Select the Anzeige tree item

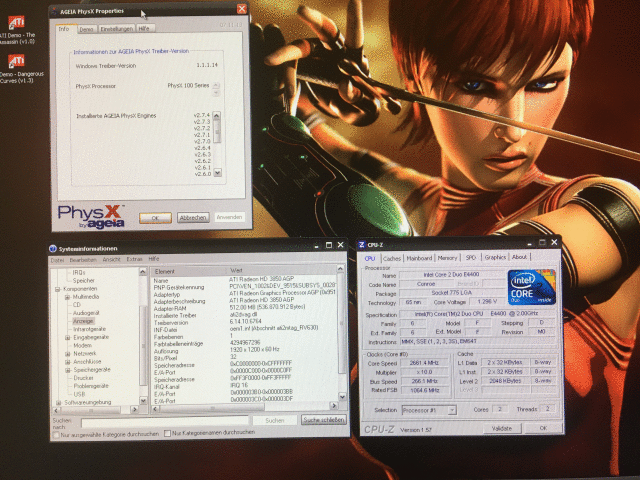[83, 321]
